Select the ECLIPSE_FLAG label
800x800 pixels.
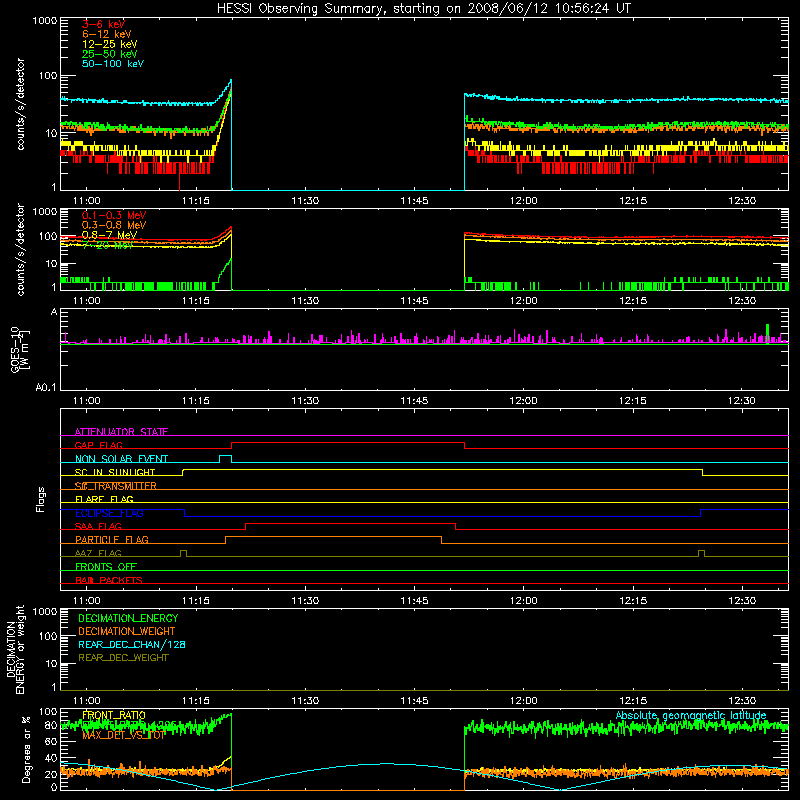point(109,513)
